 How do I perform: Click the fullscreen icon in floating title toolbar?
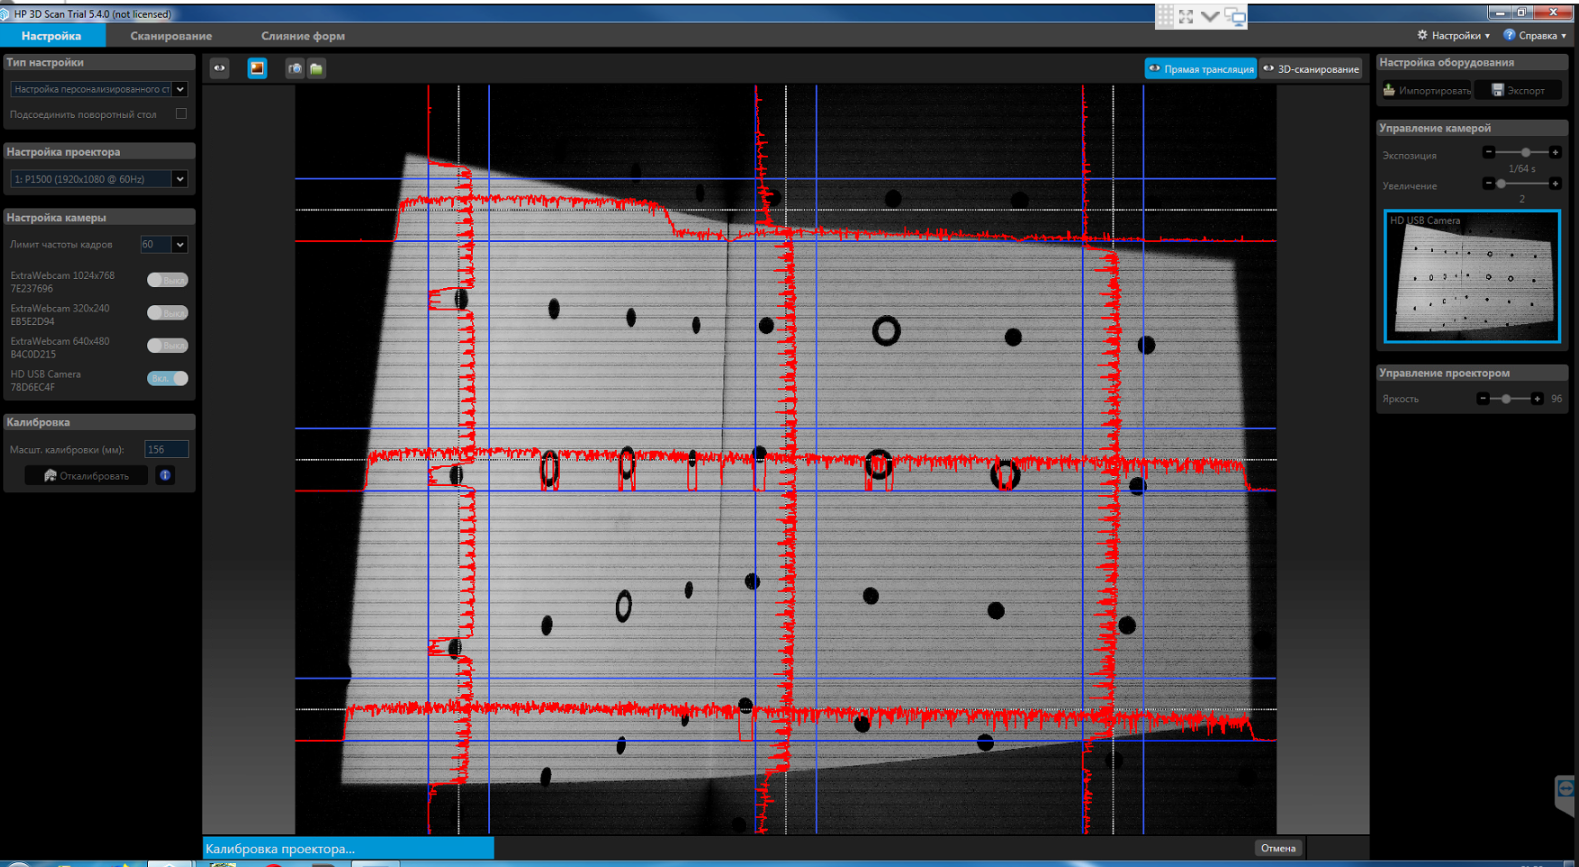1186,16
